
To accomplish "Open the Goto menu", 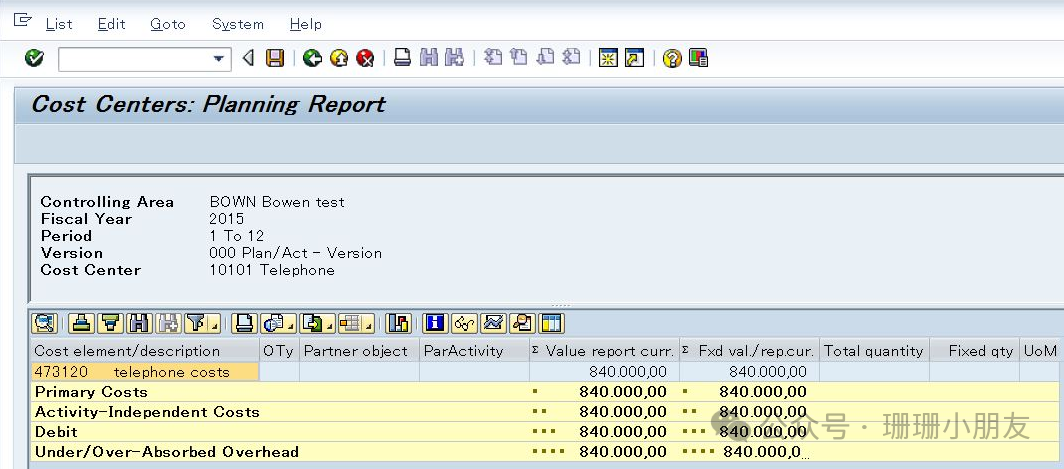I will point(167,24).
